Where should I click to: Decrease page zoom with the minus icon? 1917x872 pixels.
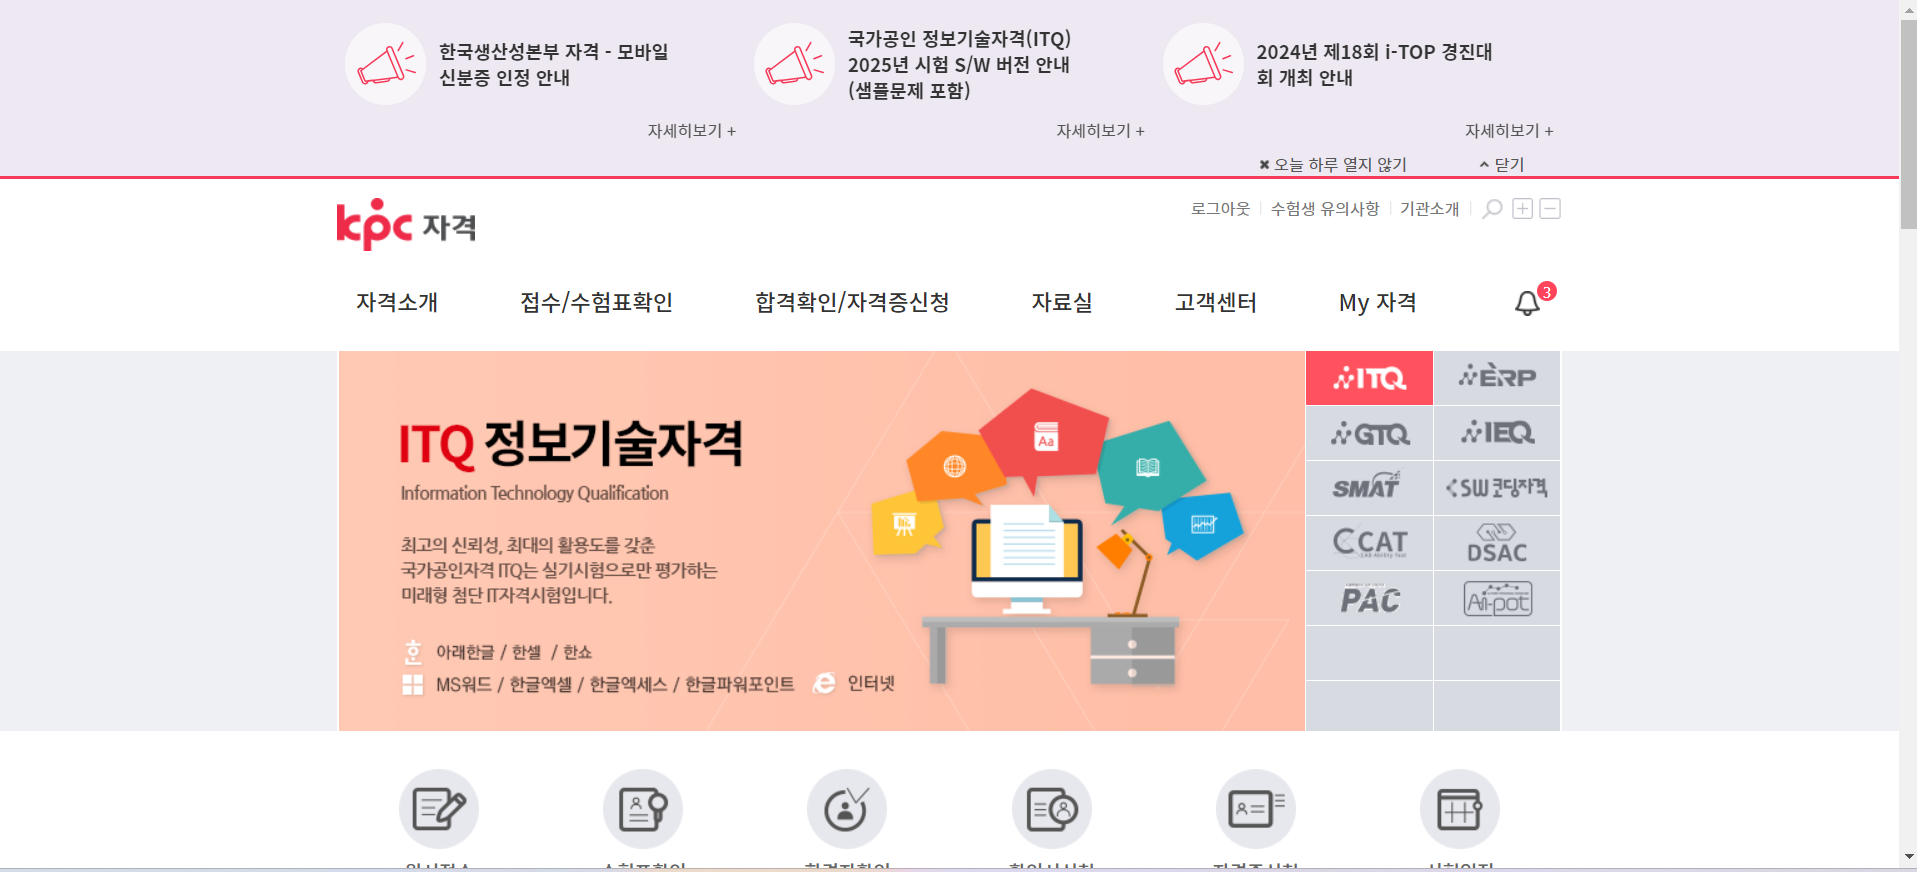click(1550, 209)
